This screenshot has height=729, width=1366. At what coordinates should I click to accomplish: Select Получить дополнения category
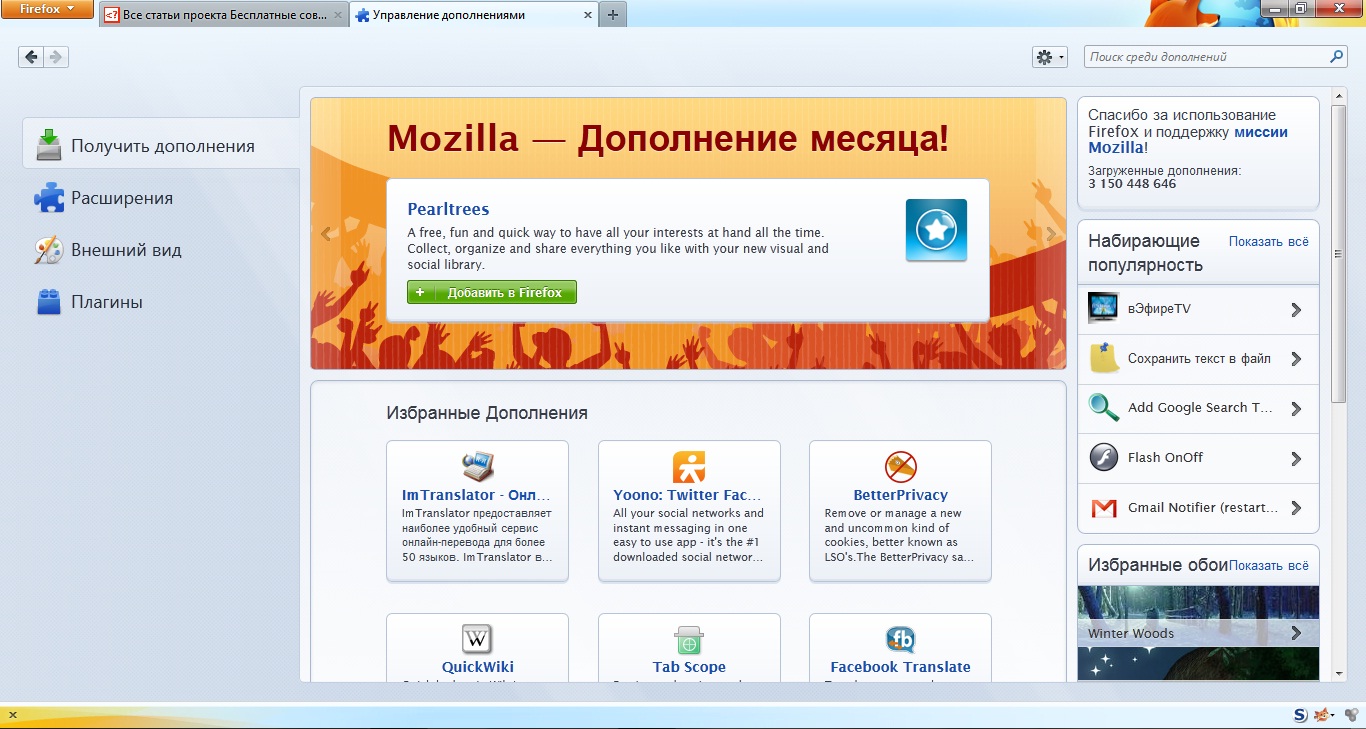tap(161, 146)
